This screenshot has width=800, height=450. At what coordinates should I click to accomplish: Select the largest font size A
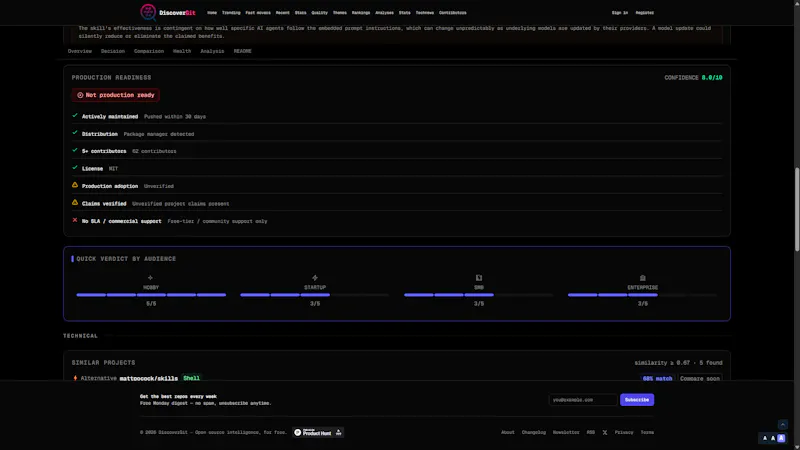pyautogui.click(x=781, y=438)
